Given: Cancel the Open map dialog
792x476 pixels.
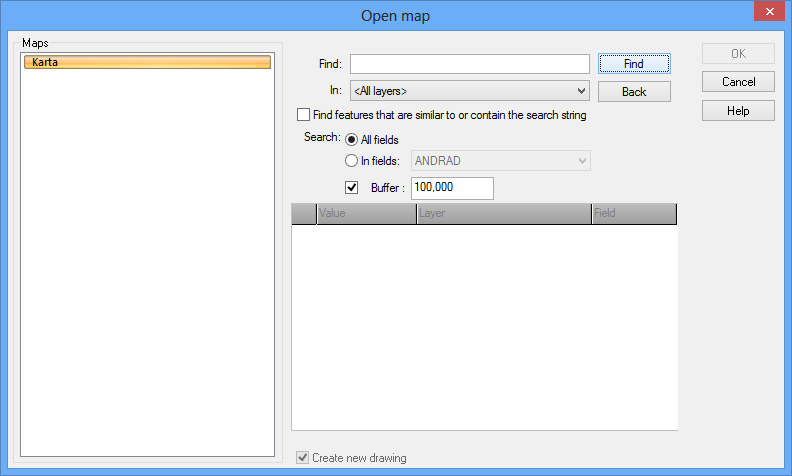Looking at the screenshot, I should click(x=738, y=82).
